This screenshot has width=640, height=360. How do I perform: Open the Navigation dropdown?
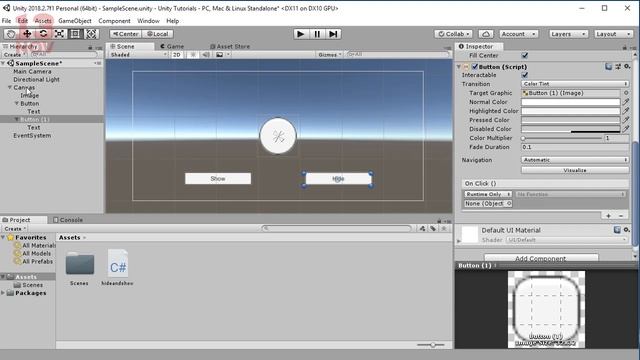(x=575, y=160)
